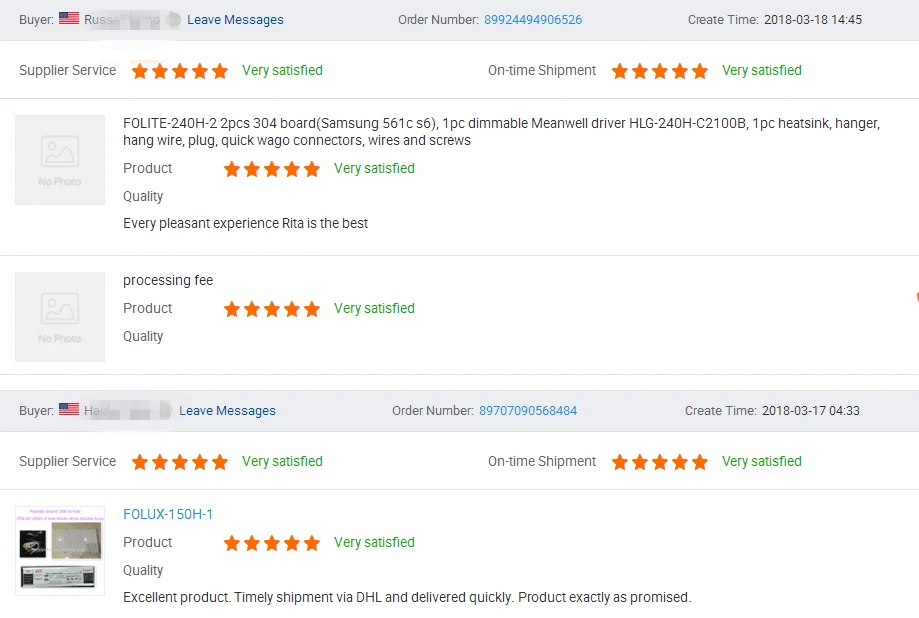Image resolution: width=919 pixels, height=618 pixels.
Task: Click the US flag beside buyer Russell
Action: pos(69,18)
